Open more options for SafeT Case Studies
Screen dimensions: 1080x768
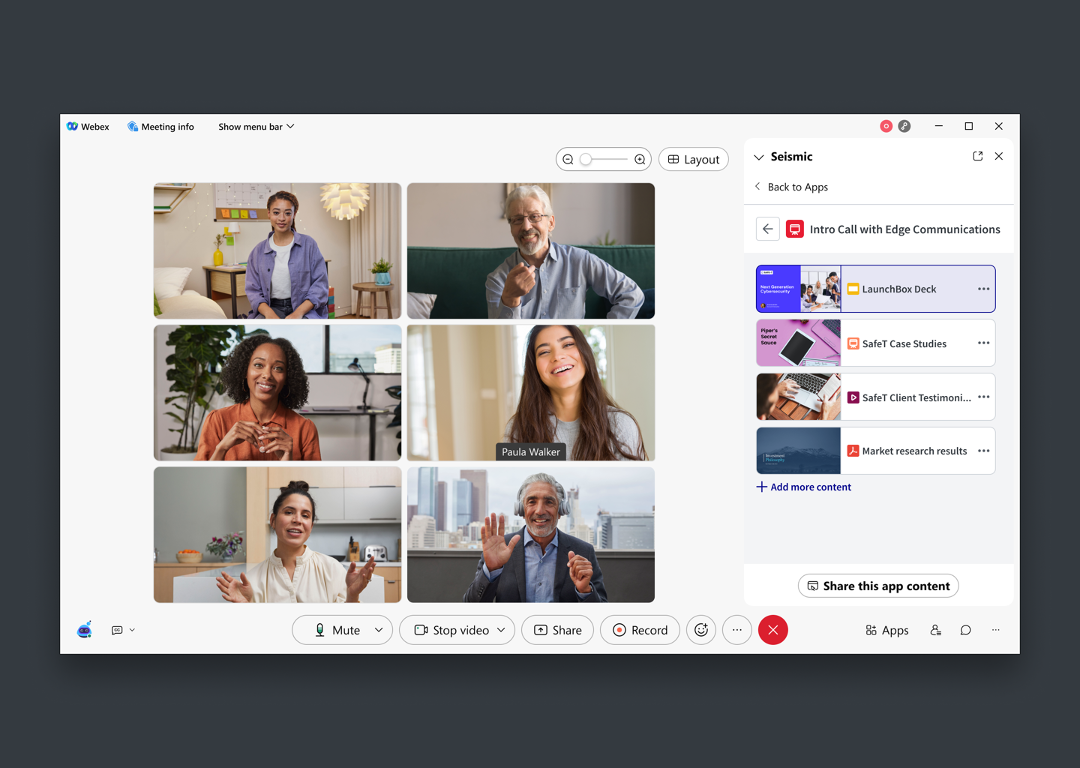984,342
